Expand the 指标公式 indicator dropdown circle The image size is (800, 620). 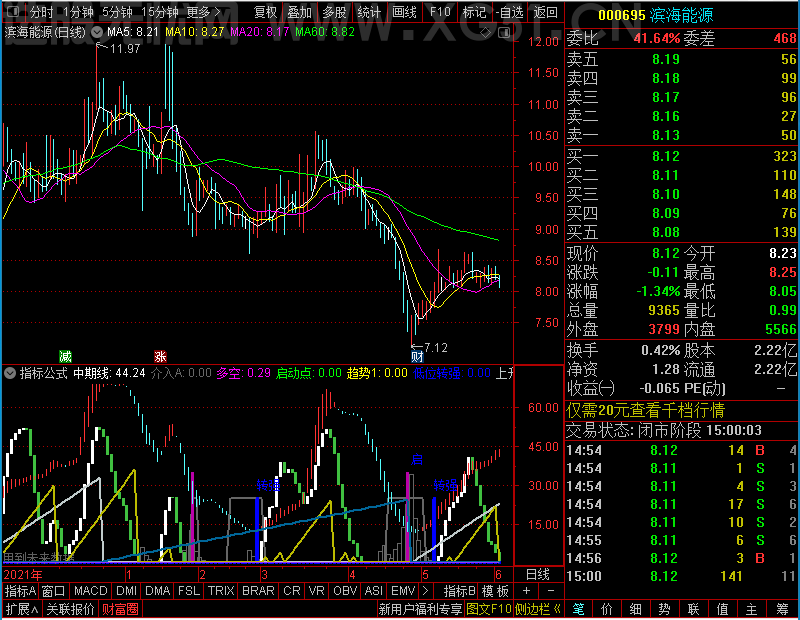(x=10, y=373)
